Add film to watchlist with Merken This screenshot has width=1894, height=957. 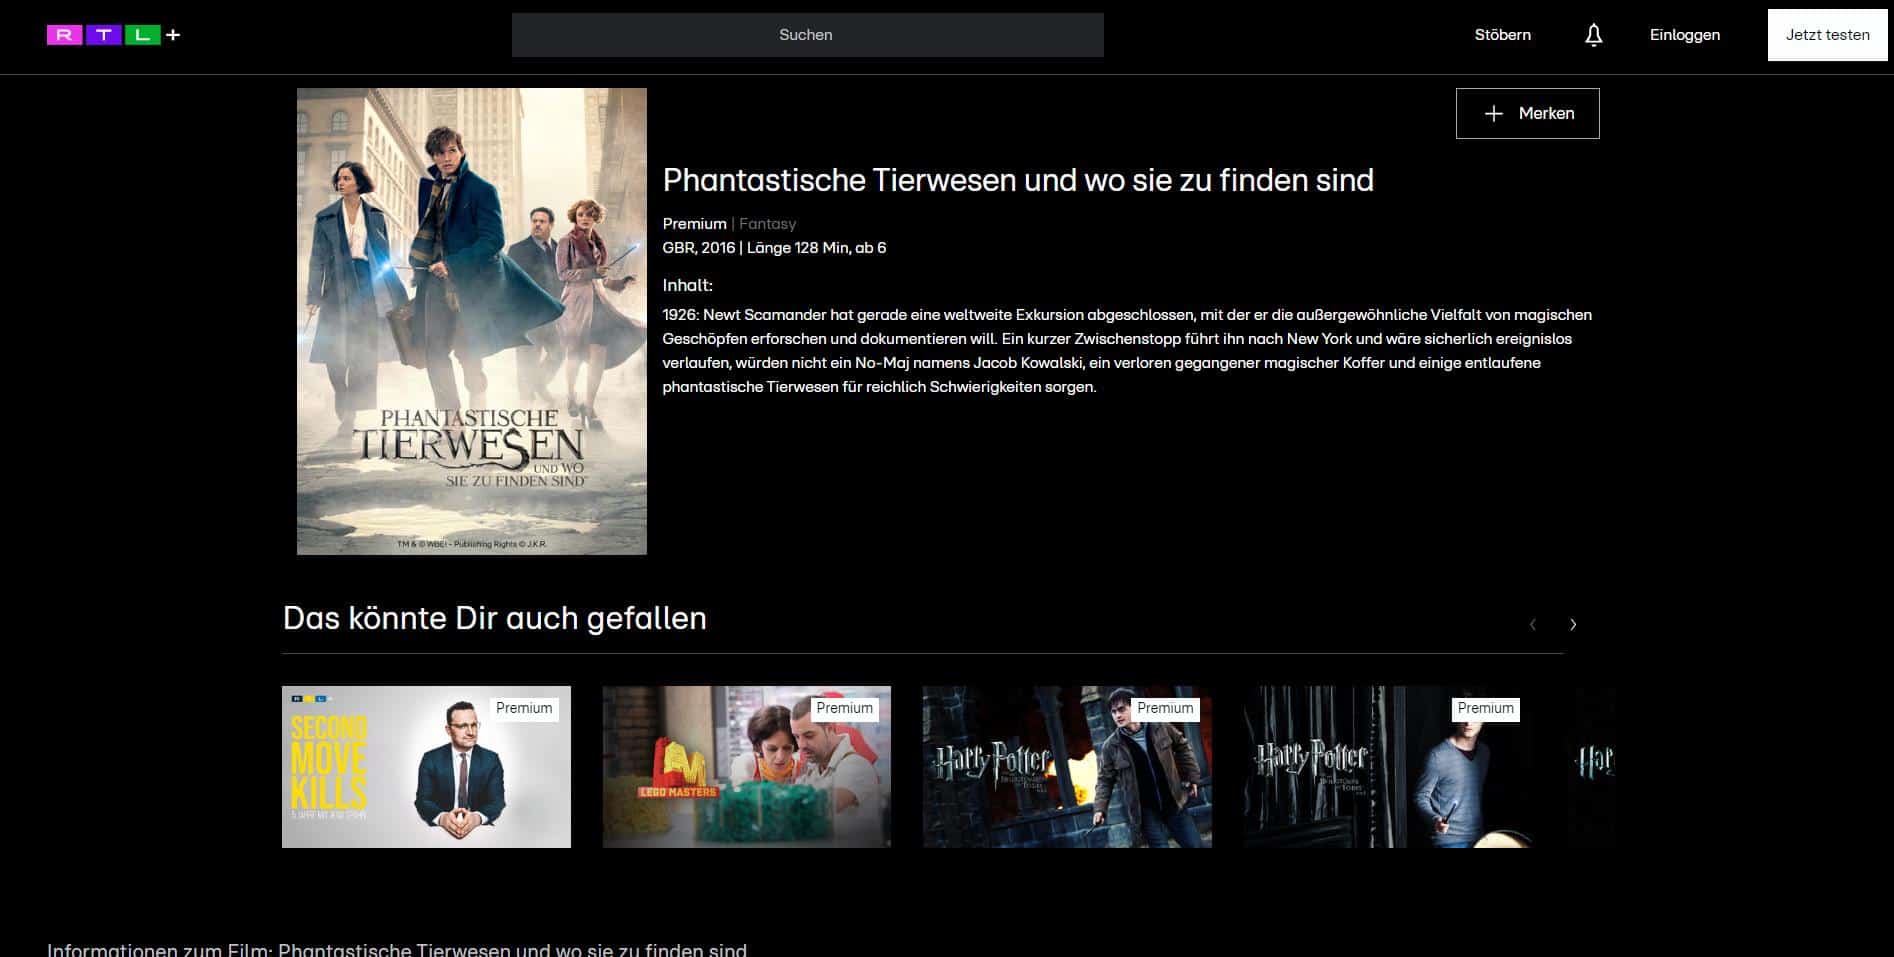tap(1527, 113)
